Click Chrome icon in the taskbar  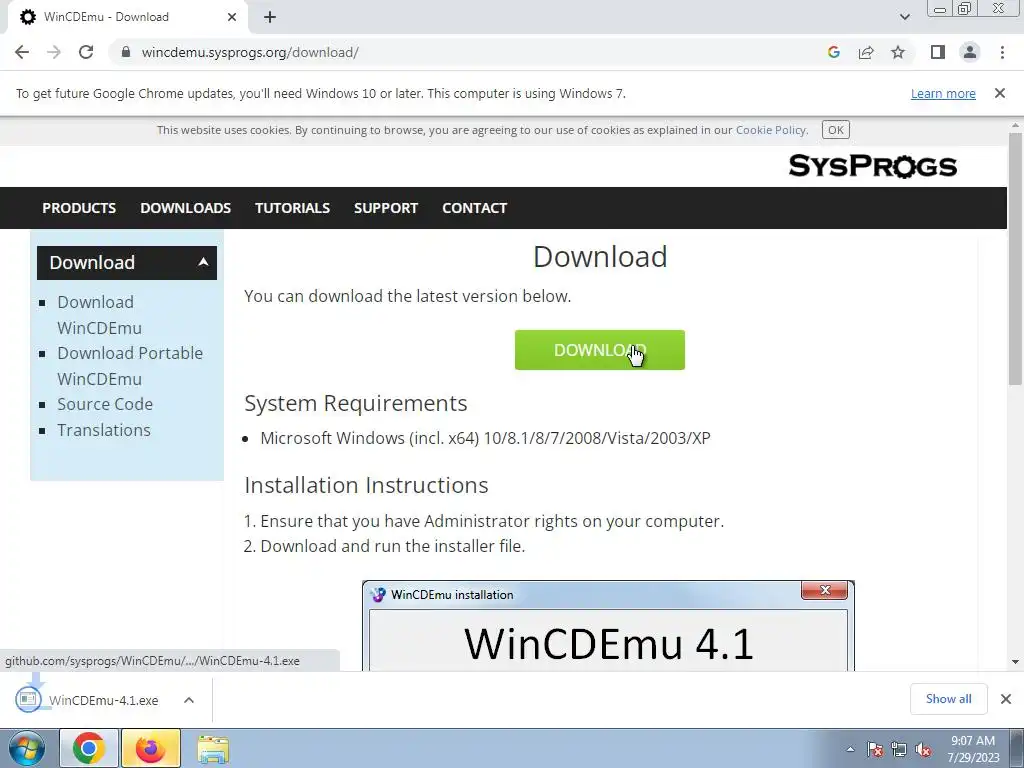point(89,748)
